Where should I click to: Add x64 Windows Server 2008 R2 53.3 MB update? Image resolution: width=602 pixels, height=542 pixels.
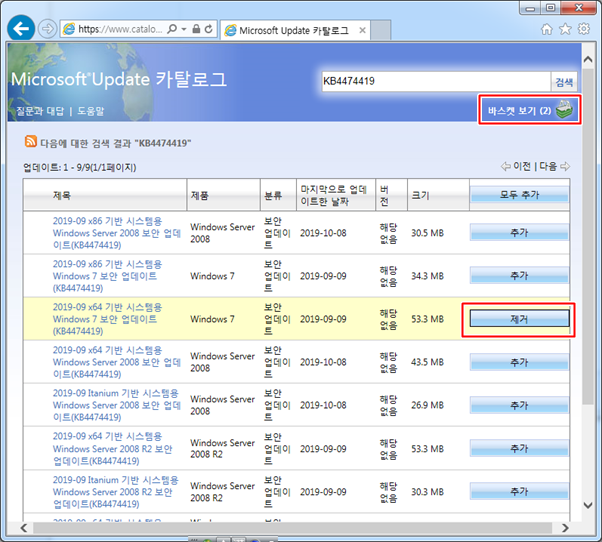tap(519, 448)
